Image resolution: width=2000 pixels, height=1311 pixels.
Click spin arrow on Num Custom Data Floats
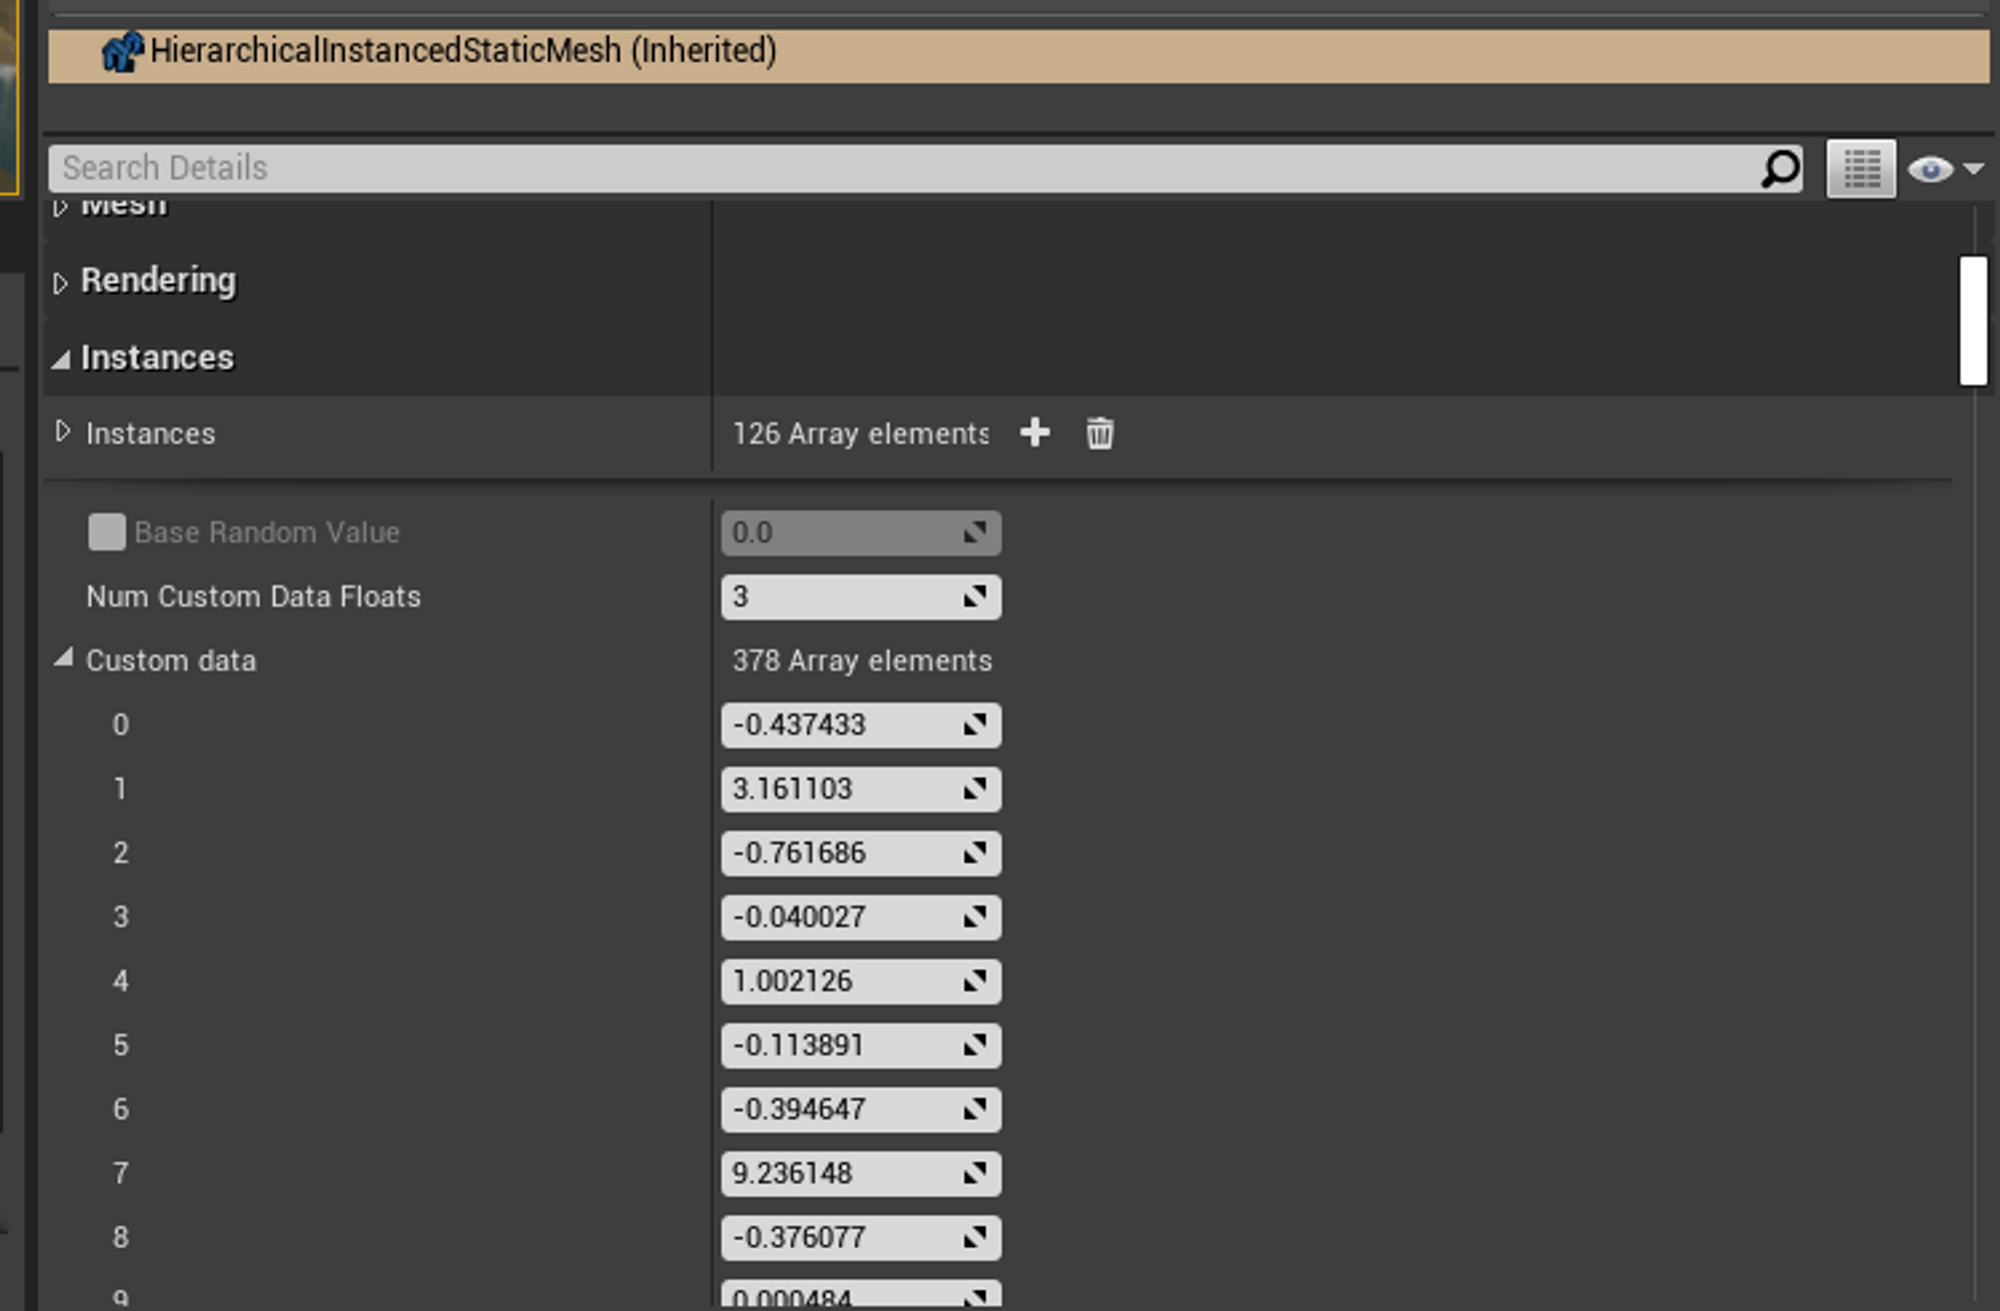click(975, 597)
